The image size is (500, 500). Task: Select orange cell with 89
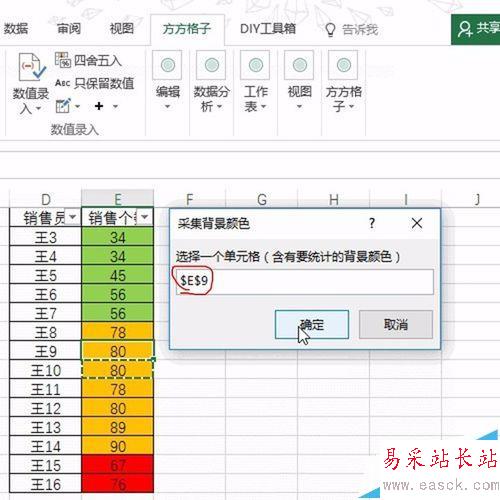coord(118,427)
